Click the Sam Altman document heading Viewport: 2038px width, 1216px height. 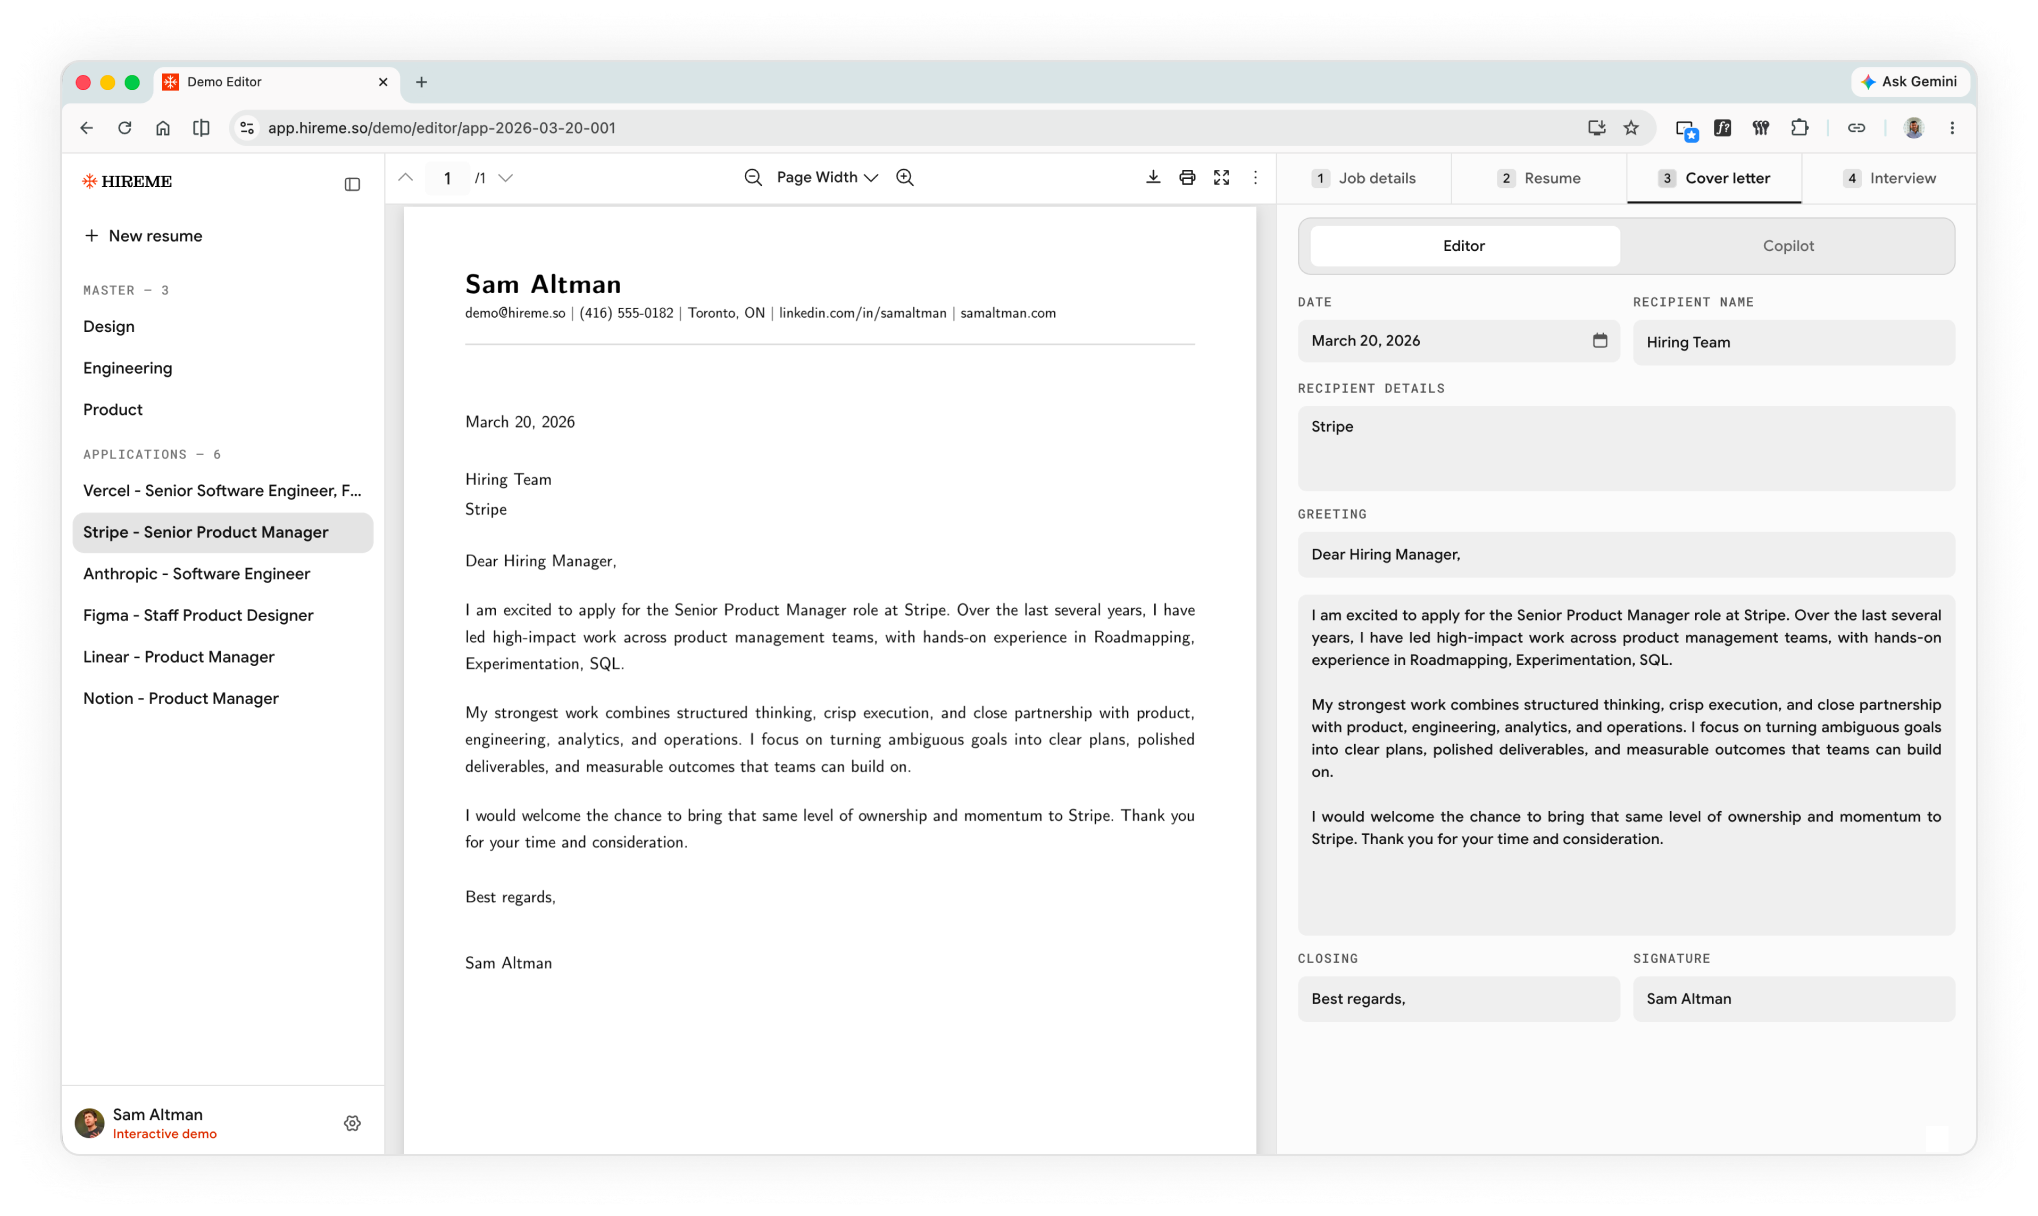click(x=543, y=284)
